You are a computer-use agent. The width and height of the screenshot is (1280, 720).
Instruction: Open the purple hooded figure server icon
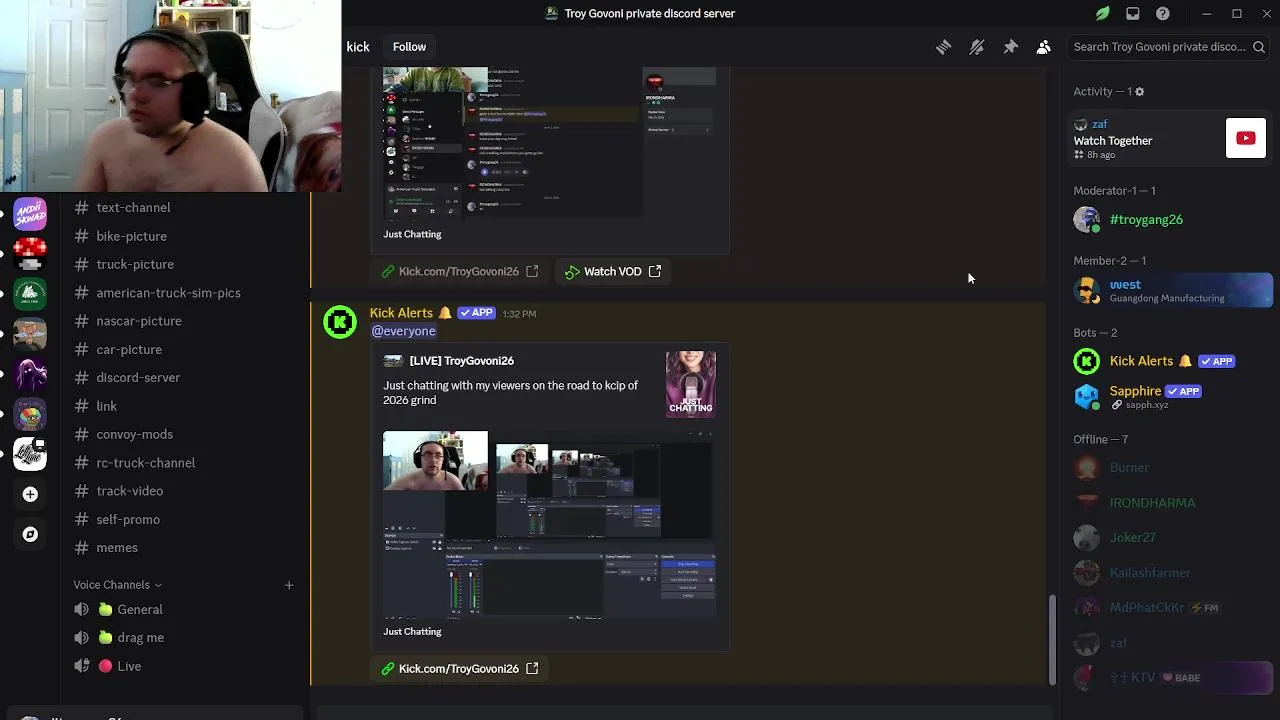pyautogui.click(x=30, y=374)
